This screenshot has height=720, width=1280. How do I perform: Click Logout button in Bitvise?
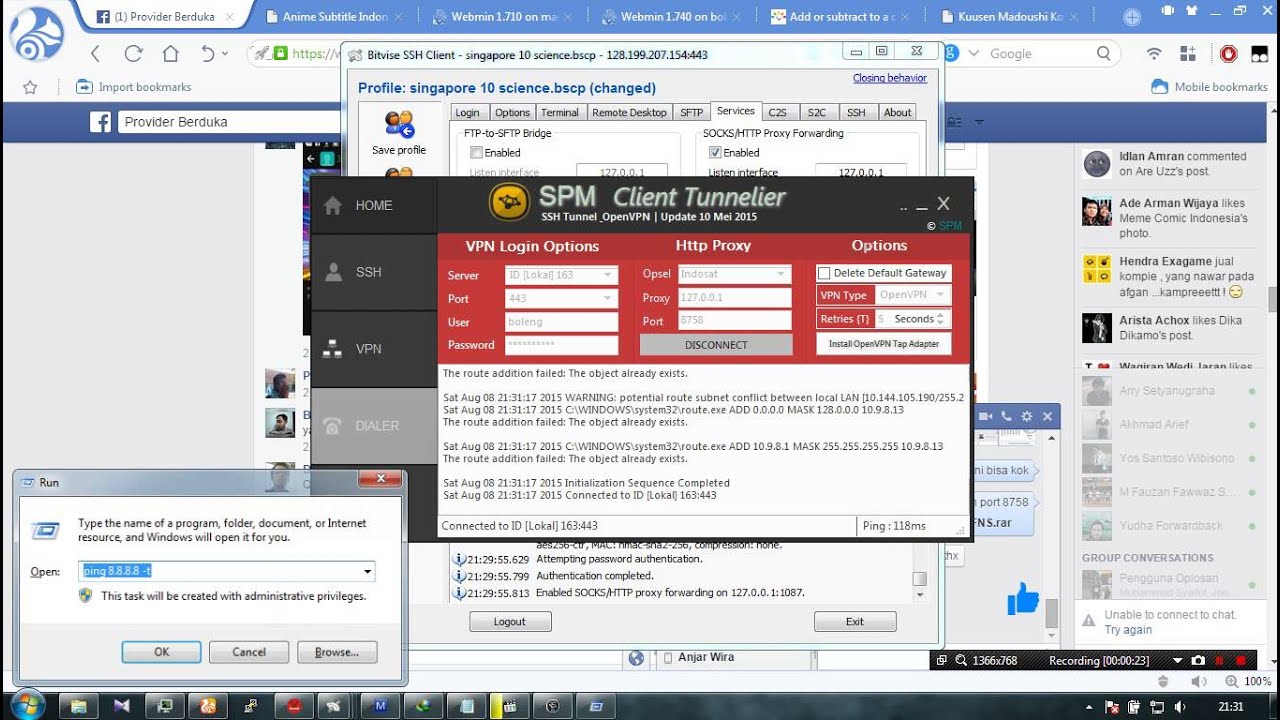(x=510, y=622)
